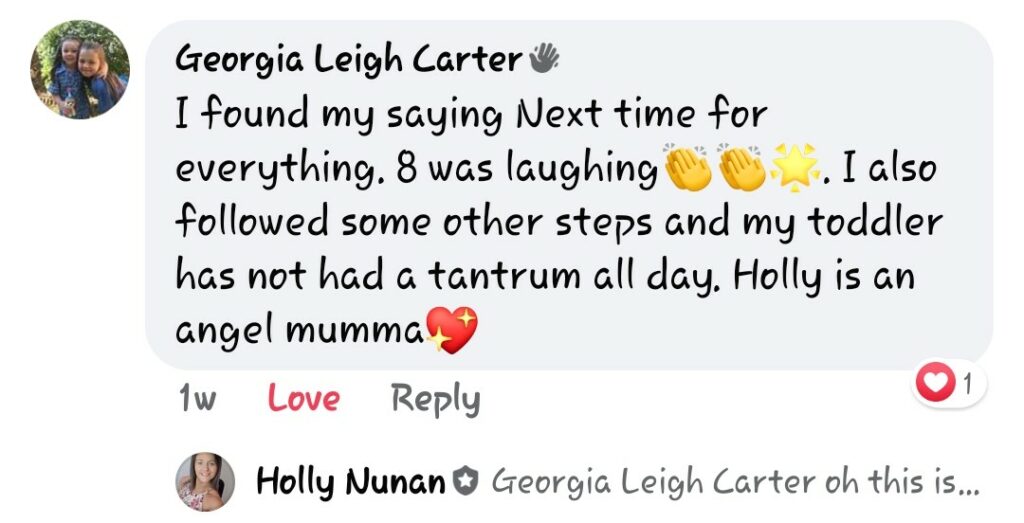1024x523 pixels.
Task: Click the Holly Nunan reply author name
Action: [x=350, y=482]
